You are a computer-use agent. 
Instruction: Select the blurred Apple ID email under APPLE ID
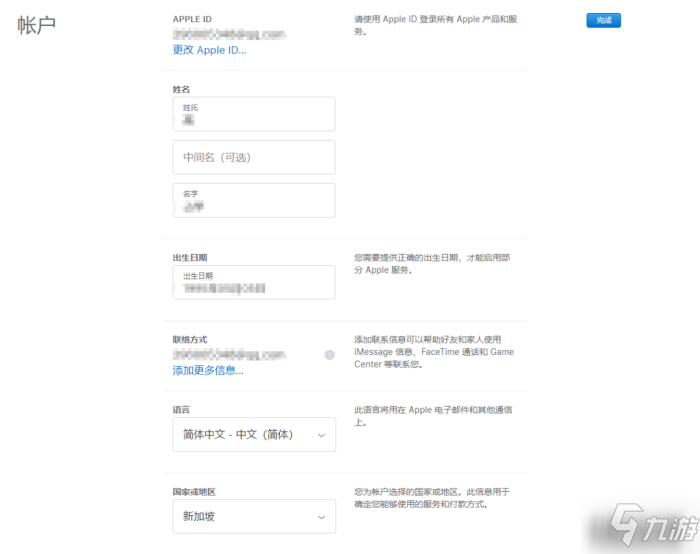(x=229, y=34)
